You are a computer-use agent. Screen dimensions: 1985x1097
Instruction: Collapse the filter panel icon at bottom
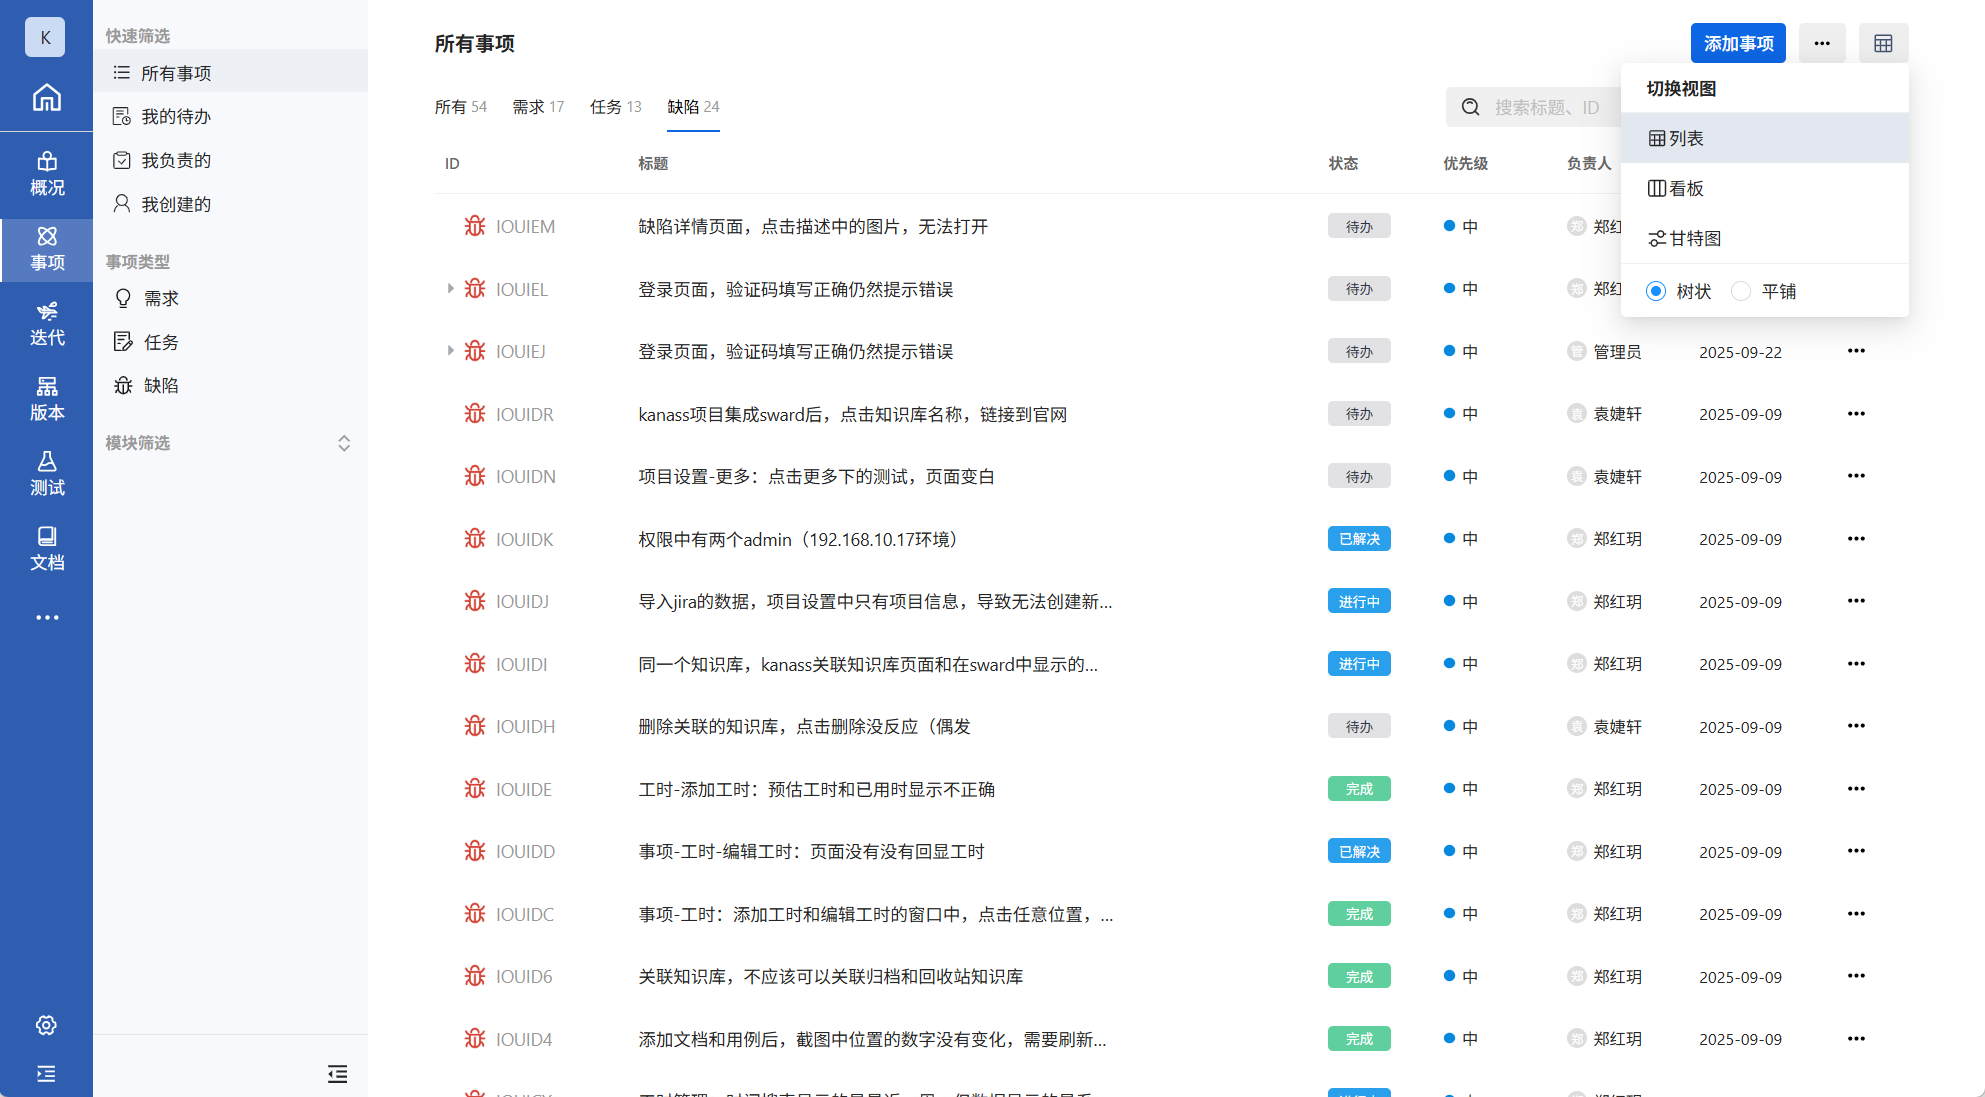click(338, 1074)
